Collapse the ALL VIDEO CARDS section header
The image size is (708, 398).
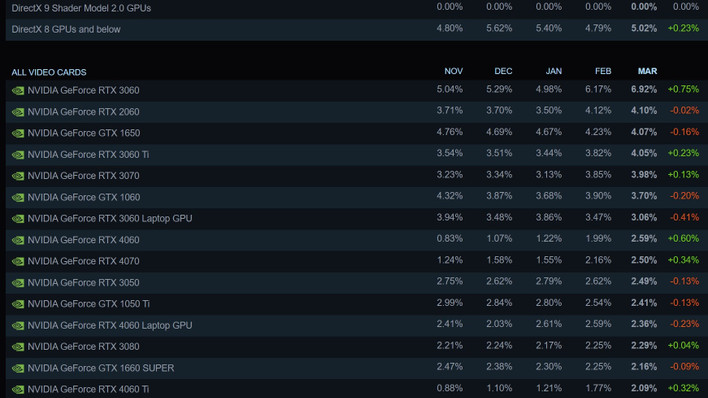pyautogui.click(x=49, y=72)
